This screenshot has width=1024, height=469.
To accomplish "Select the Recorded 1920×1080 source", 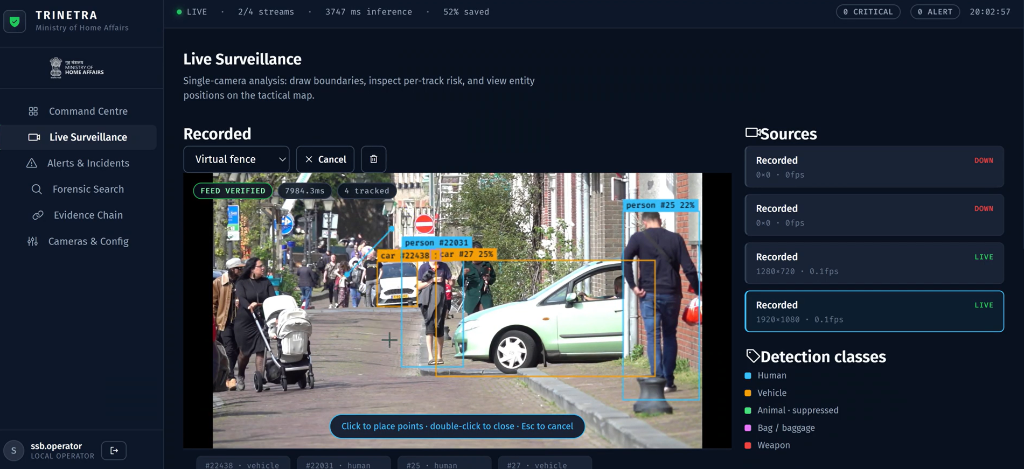I will tap(874, 312).
